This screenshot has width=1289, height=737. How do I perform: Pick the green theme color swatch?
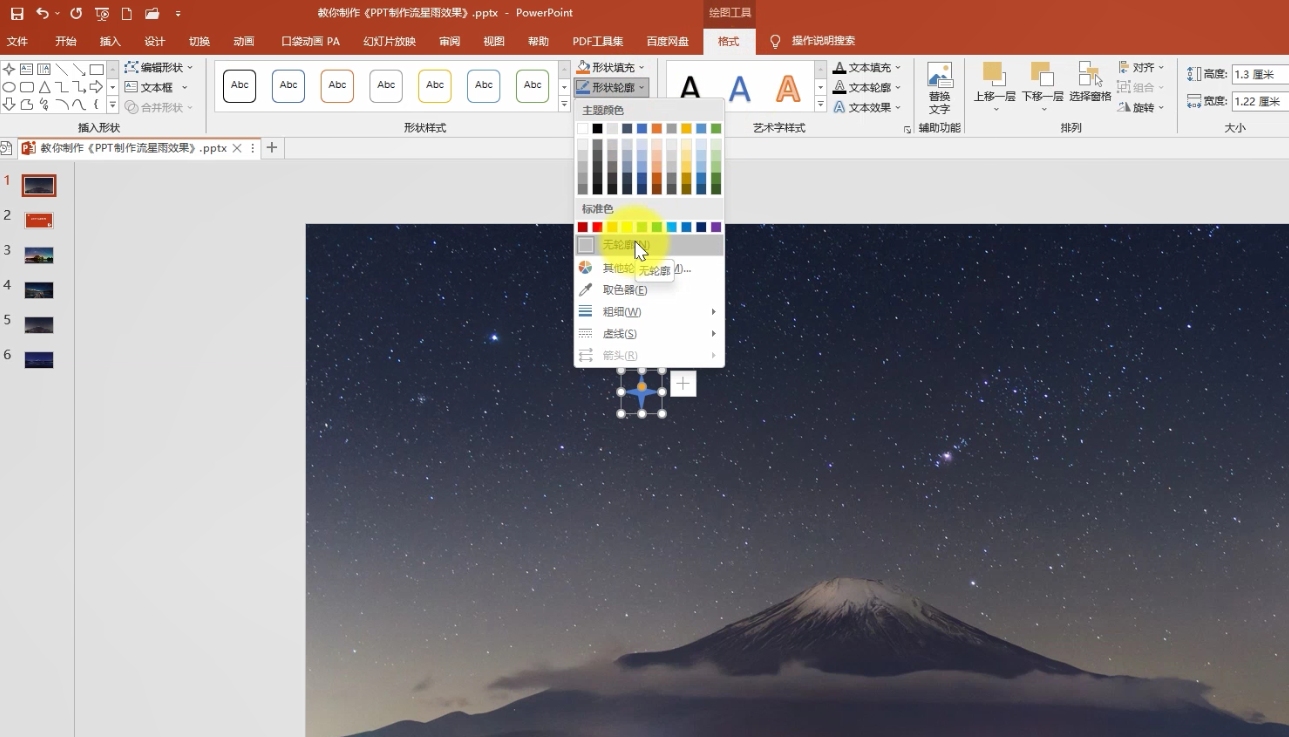click(x=716, y=128)
